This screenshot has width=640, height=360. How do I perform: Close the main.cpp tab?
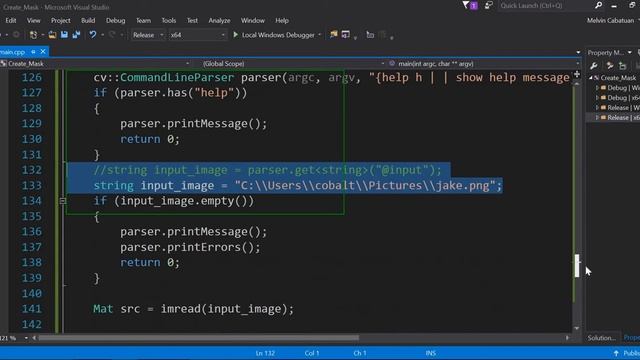tap(43, 52)
